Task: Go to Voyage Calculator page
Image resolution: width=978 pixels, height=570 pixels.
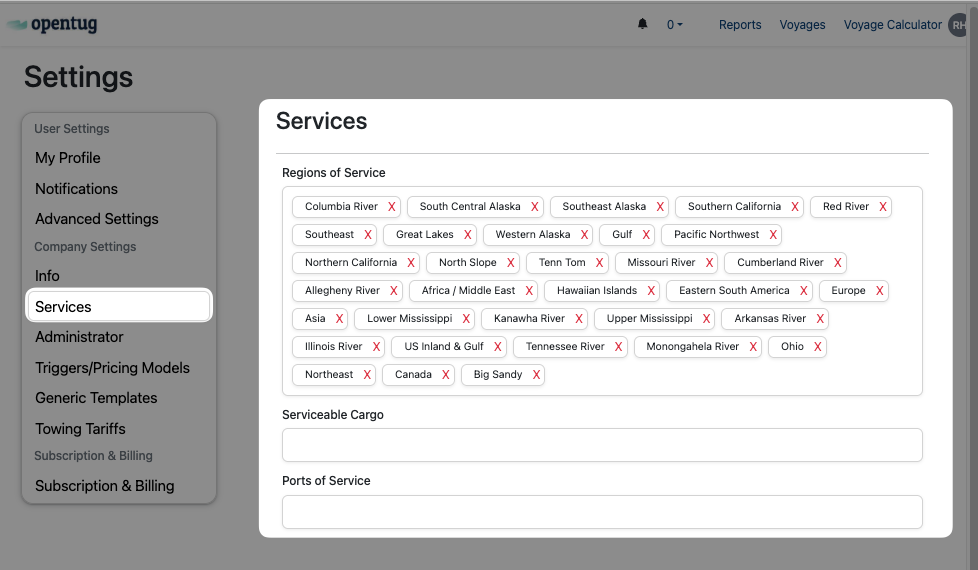Action: [892, 25]
